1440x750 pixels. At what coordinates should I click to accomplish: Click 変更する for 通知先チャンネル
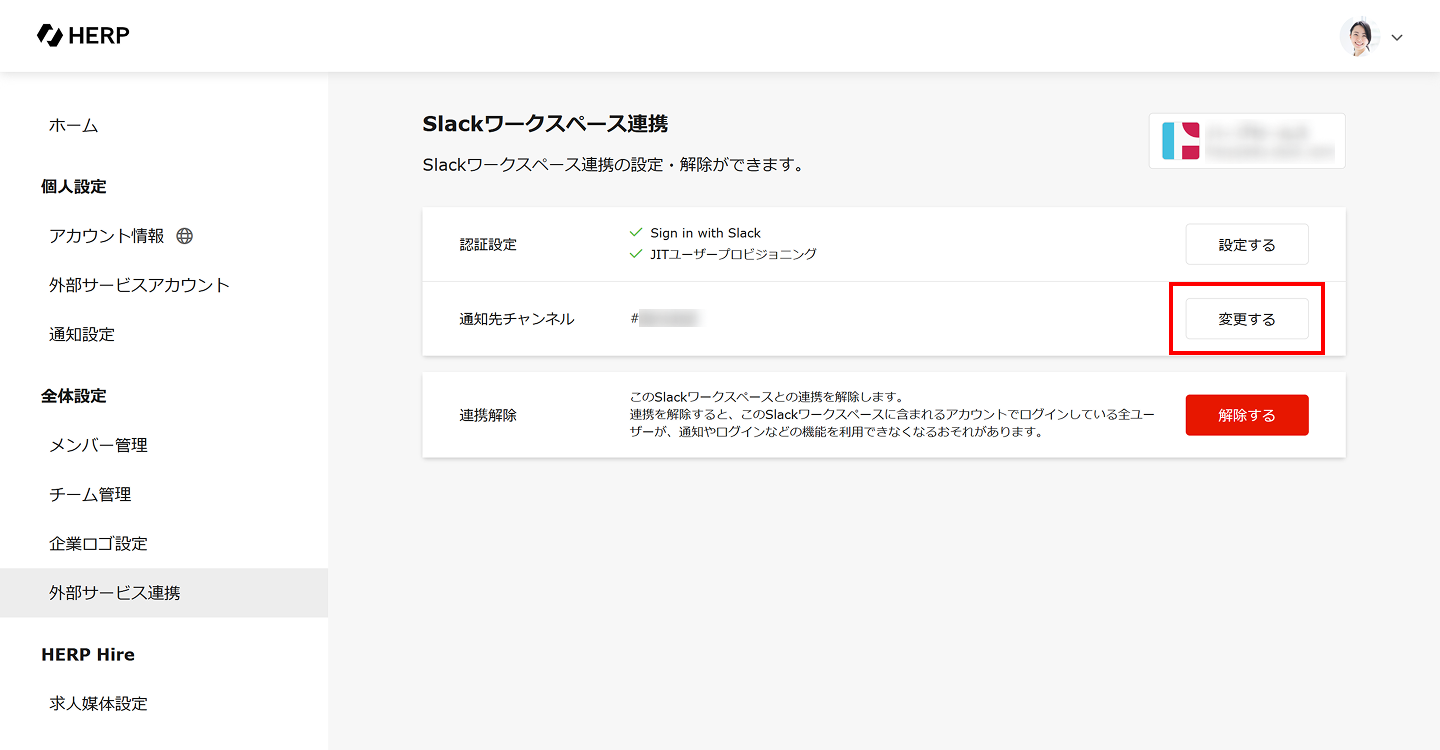(1247, 319)
